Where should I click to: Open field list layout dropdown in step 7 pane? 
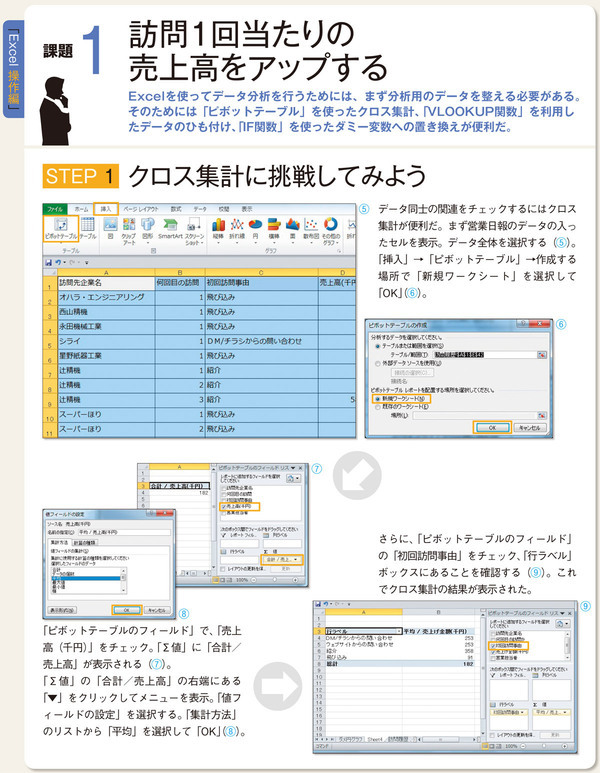coord(293,478)
